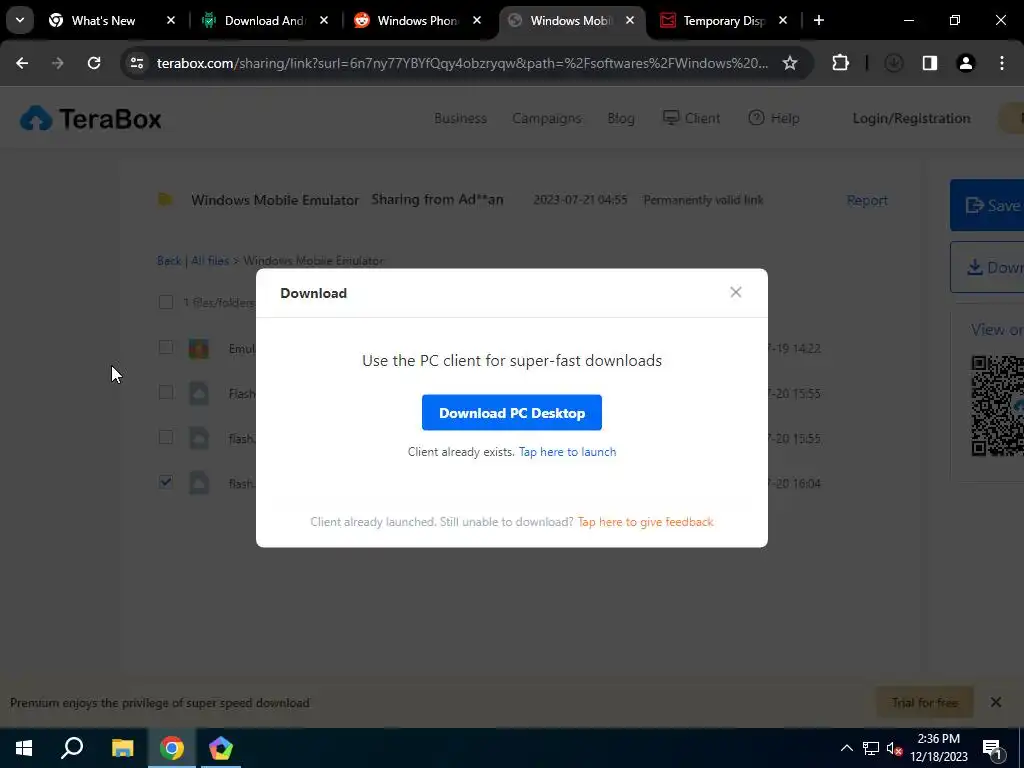Open Chrome downloads icon
This screenshot has height=768, width=1024.
(x=893, y=63)
